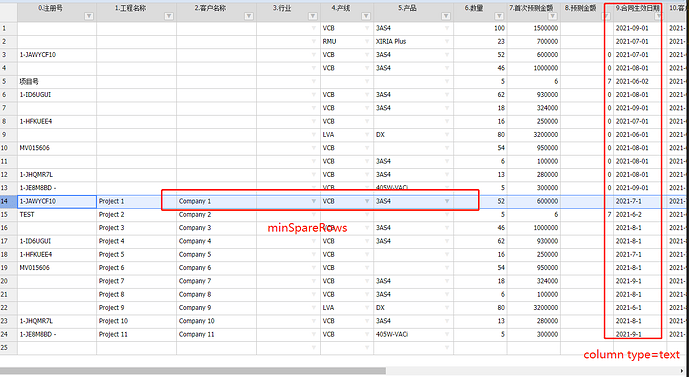This screenshot has height=377, width=689.
Task: Select the Project 11 cell
Action: click(137, 334)
